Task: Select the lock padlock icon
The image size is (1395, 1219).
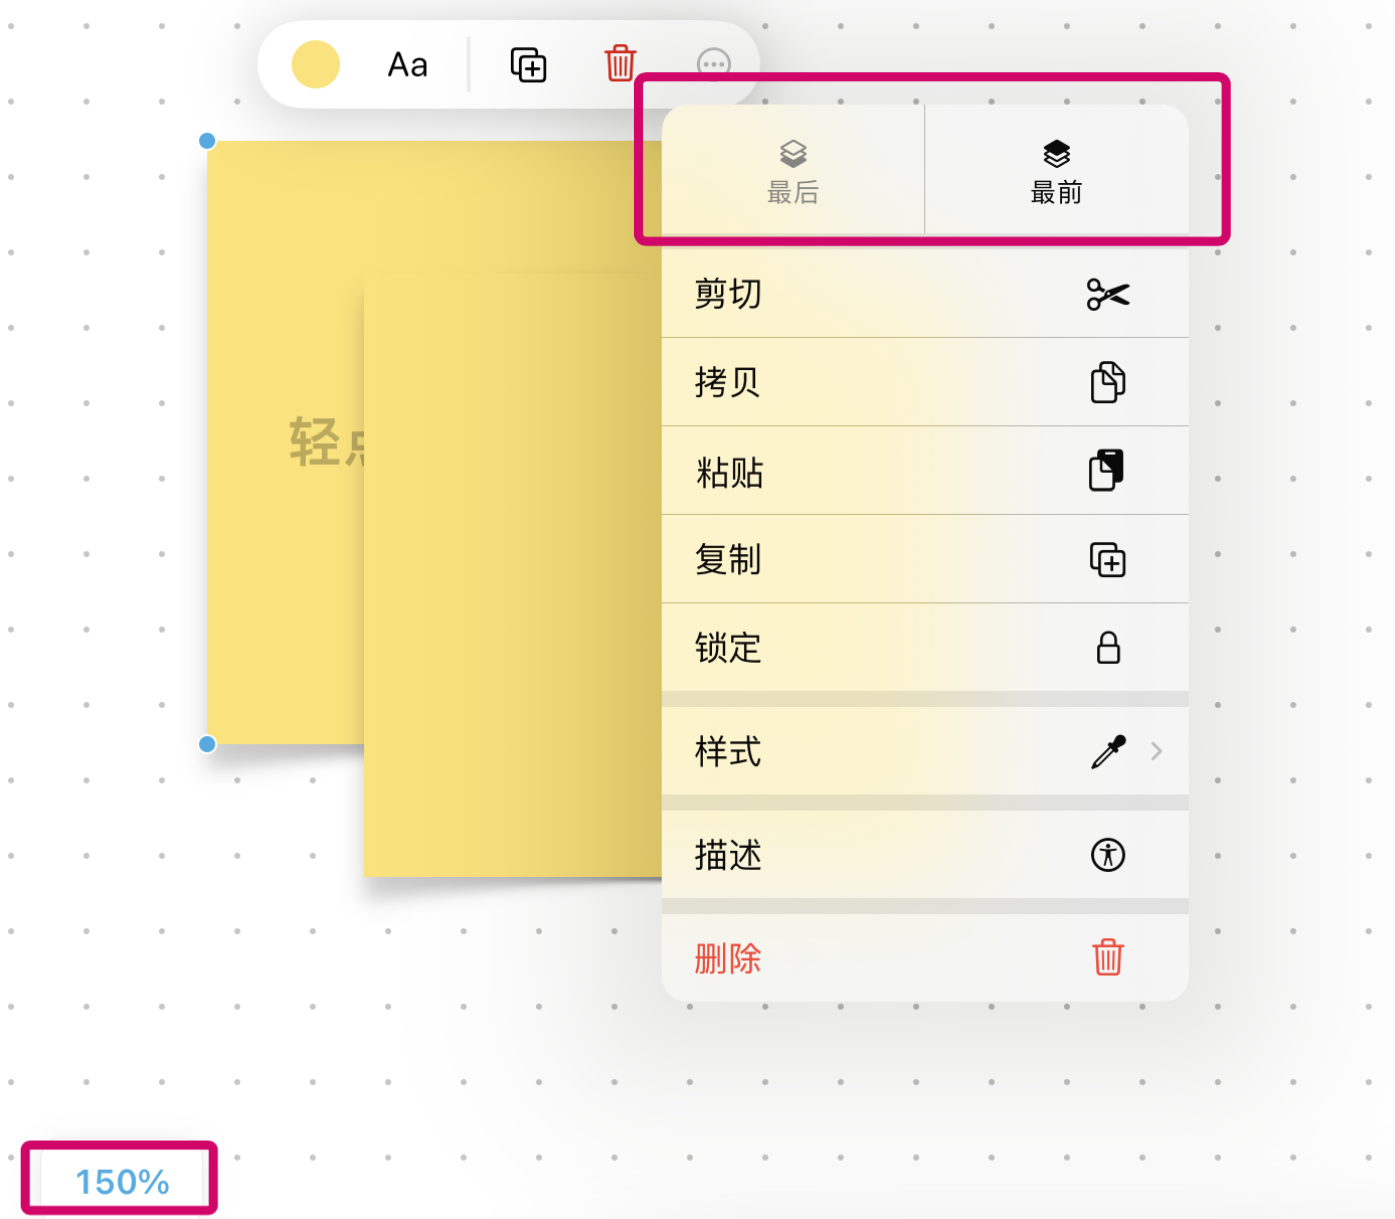Action: 1108,649
